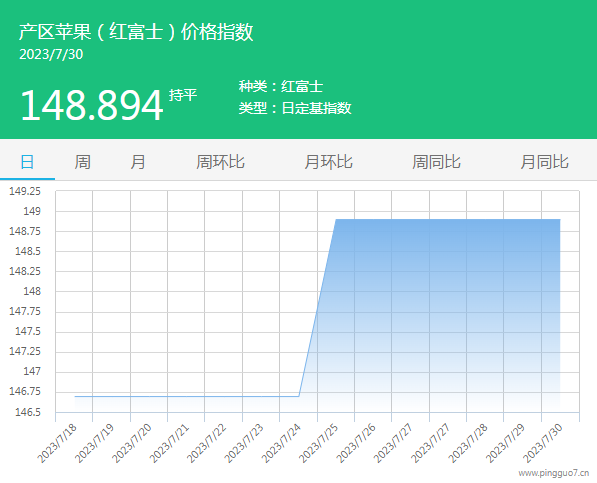Show the 月同比 tab
This screenshot has width=597, height=483.
coord(544,162)
